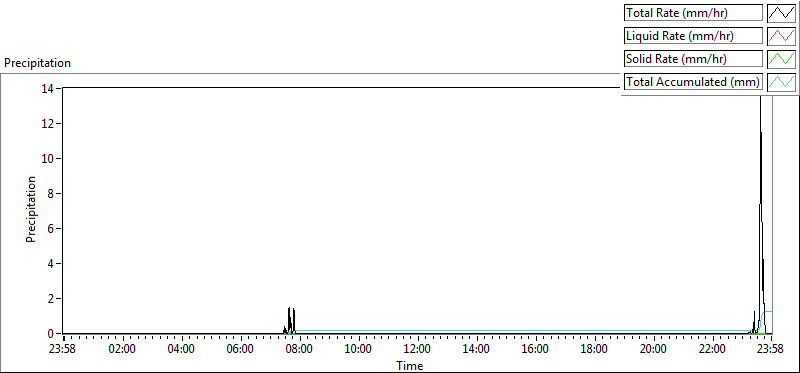Click the 20:00 time axis label

click(x=654, y=350)
